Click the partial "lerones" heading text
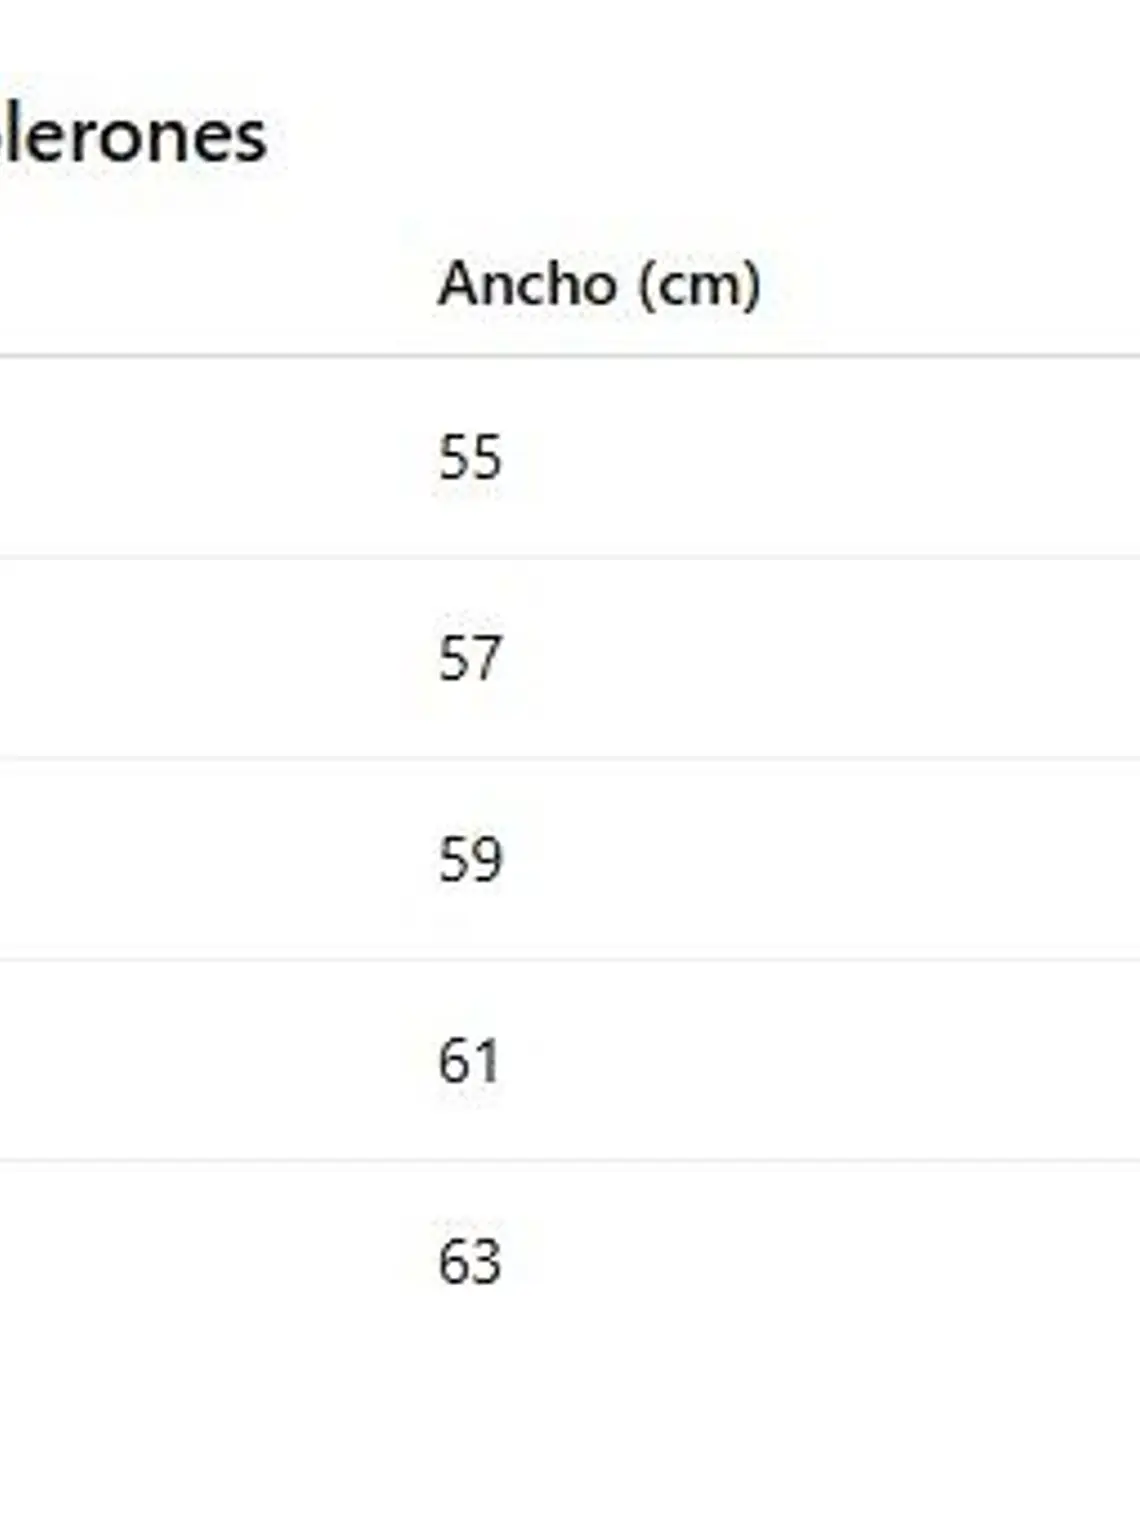 (x=134, y=136)
